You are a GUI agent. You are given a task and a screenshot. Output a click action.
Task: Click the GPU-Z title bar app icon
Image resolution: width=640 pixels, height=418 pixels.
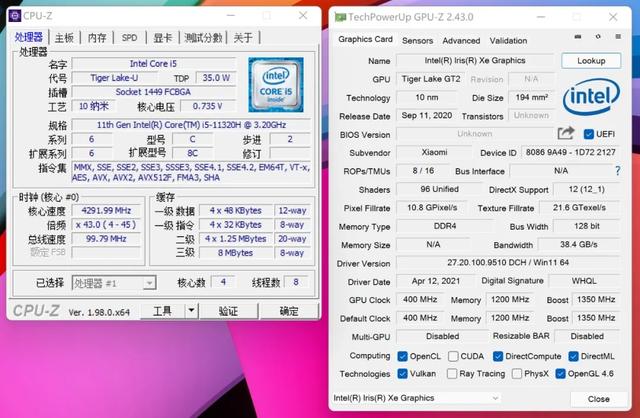(341, 16)
